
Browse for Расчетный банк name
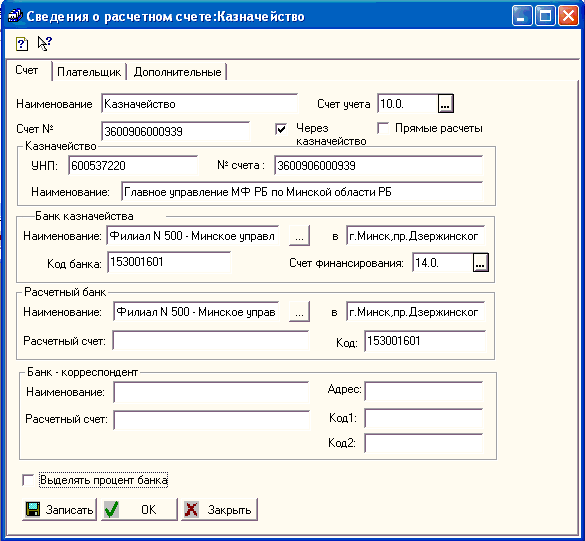pos(299,312)
